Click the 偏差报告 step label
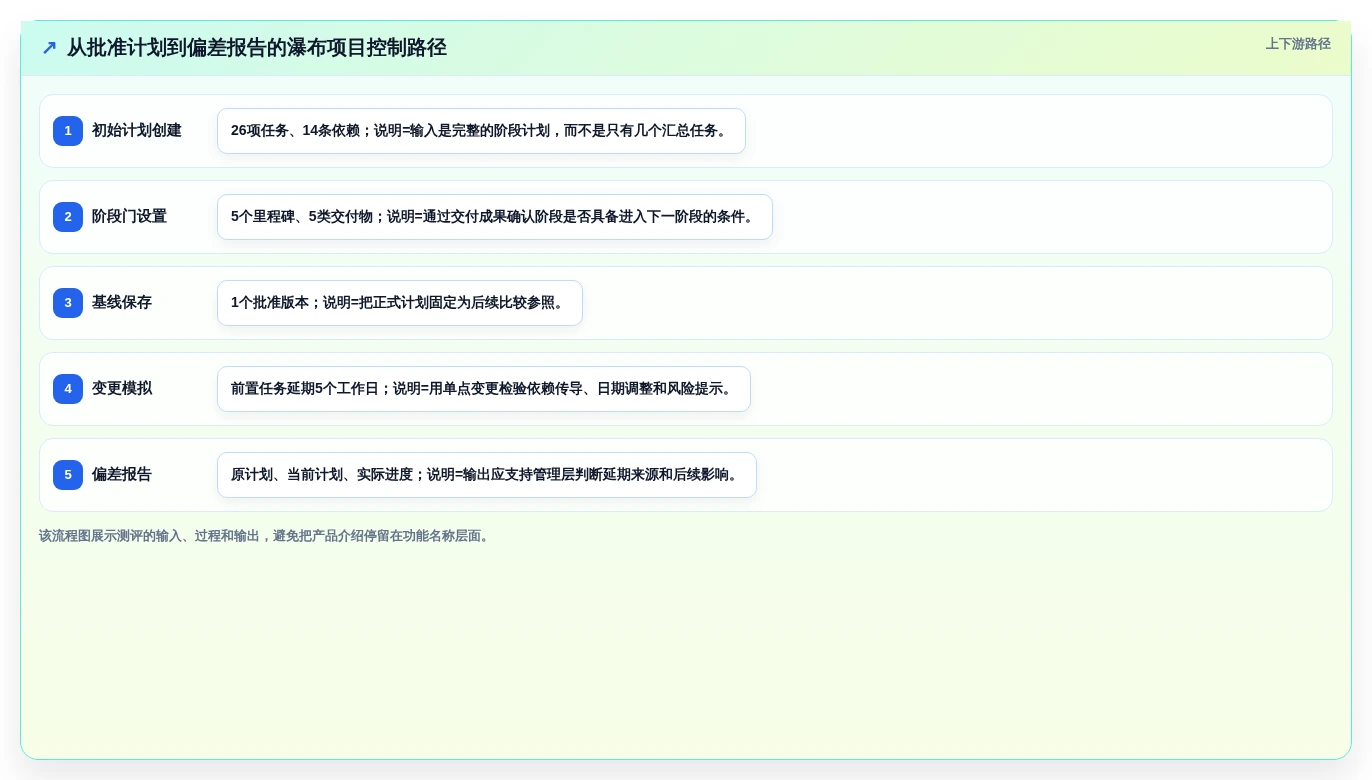The height and width of the screenshot is (780, 1372). coord(122,475)
